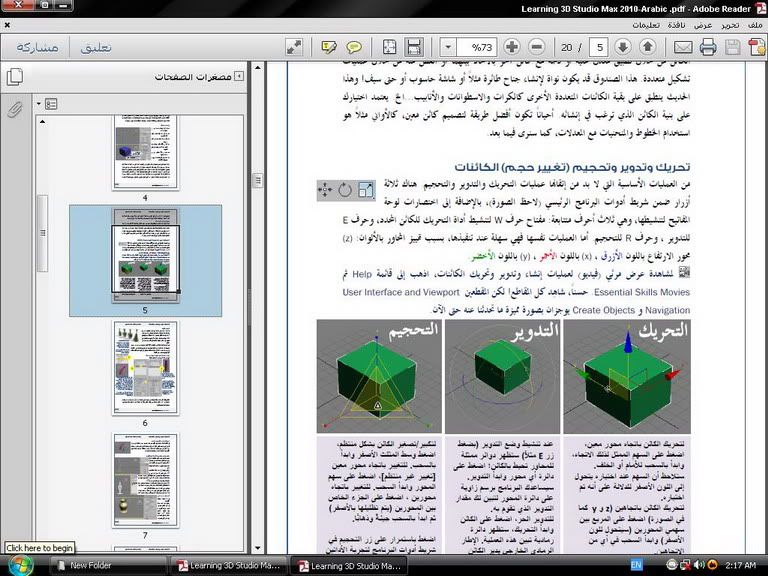This screenshot has height=576, width=768.
Task: Click the page thumbnails panel icon
Action: (x=15, y=77)
